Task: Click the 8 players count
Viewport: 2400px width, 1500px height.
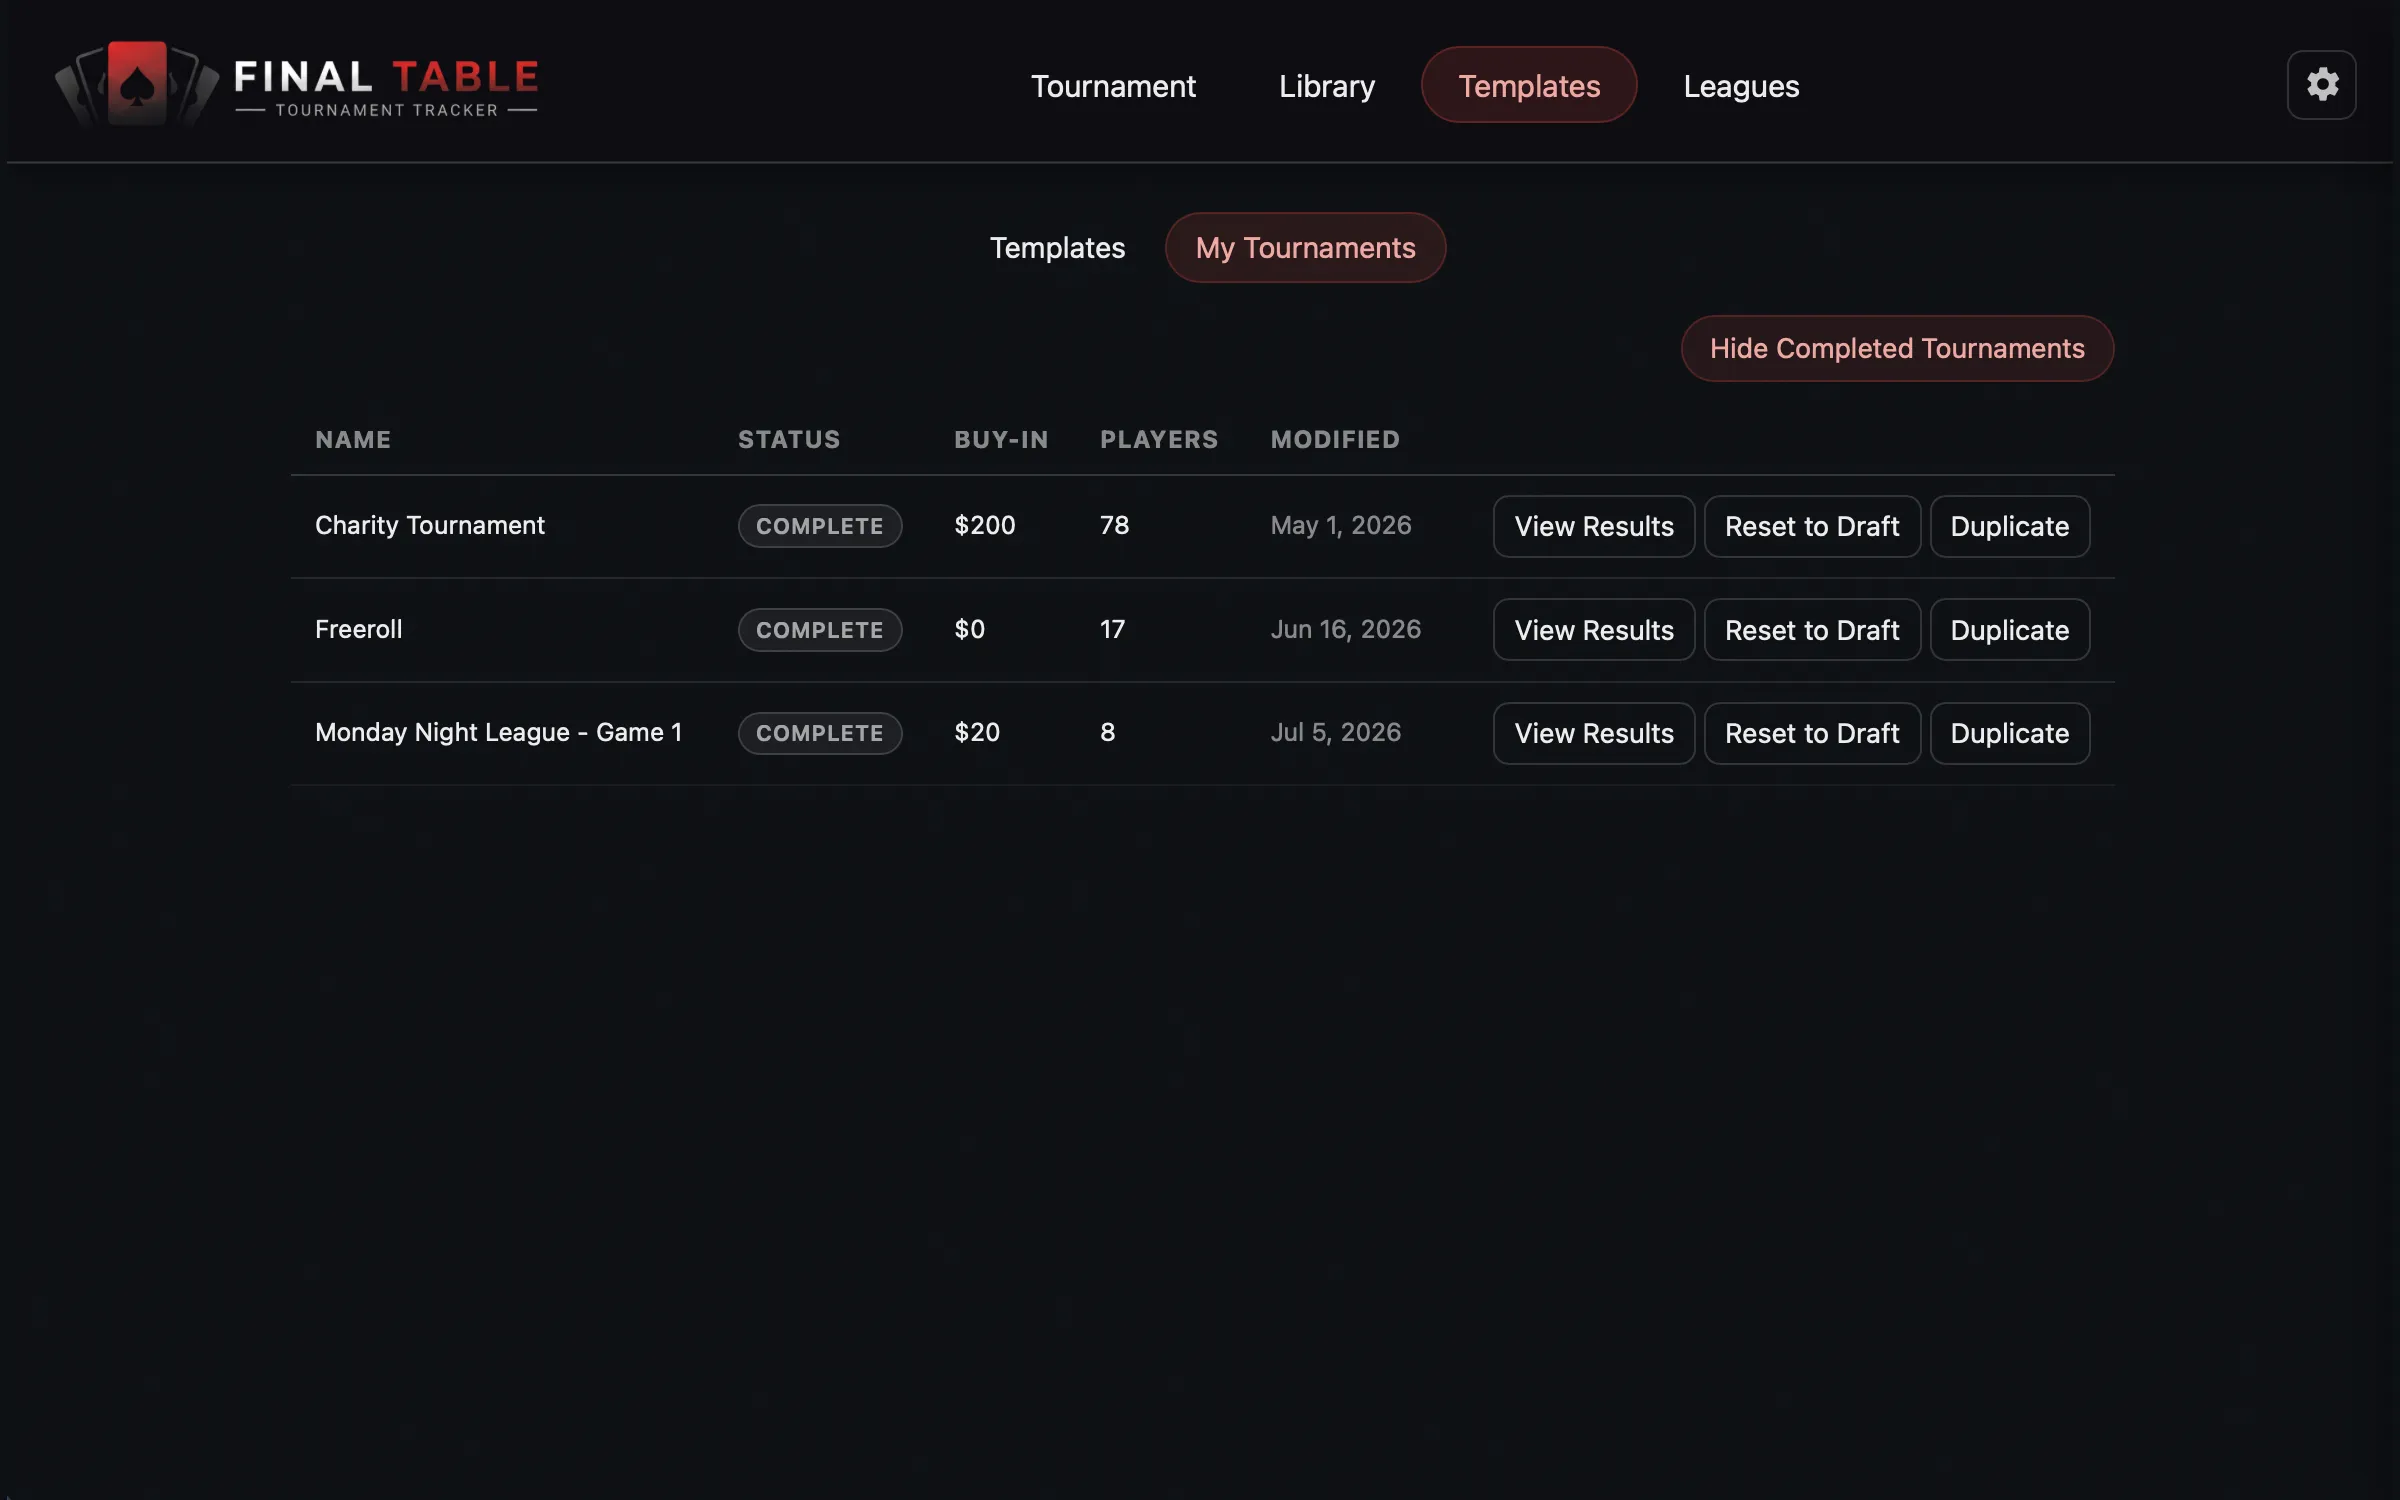Action: tap(1107, 732)
